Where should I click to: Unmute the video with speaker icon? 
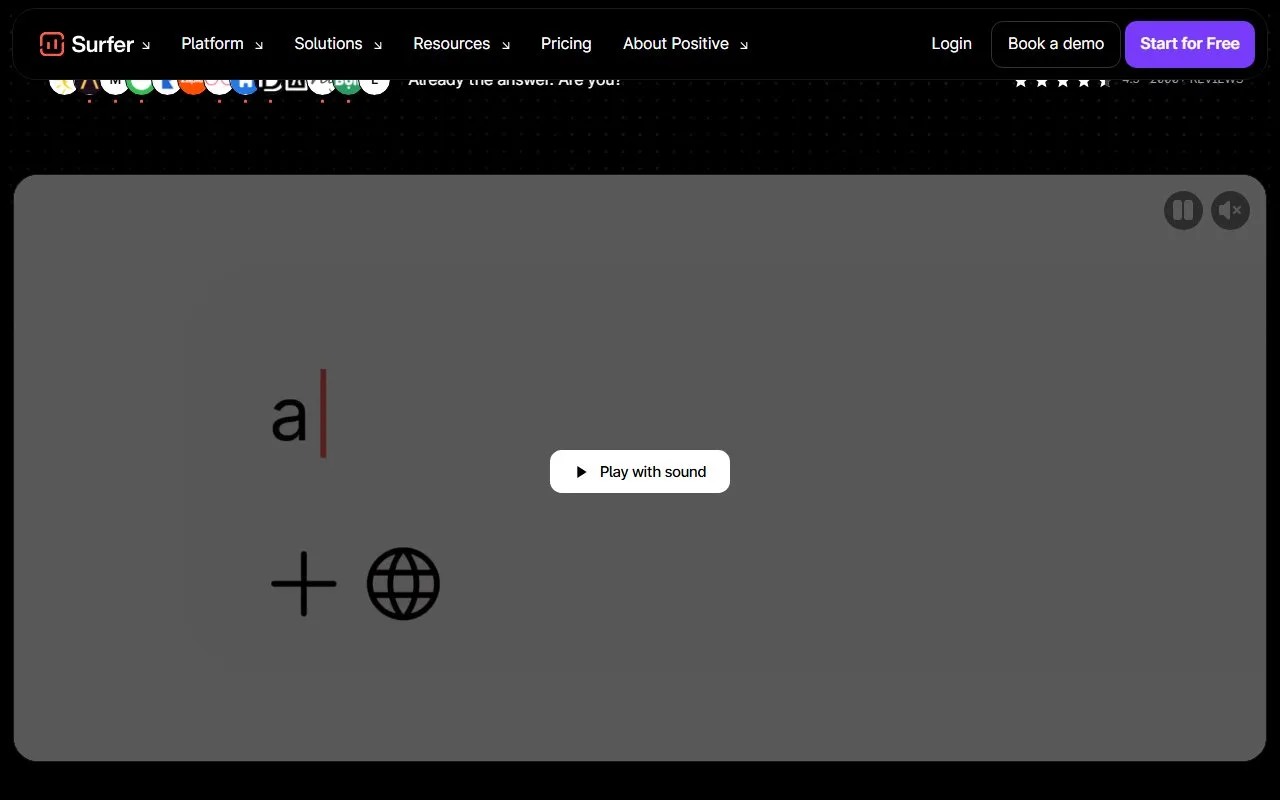[1231, 210]
